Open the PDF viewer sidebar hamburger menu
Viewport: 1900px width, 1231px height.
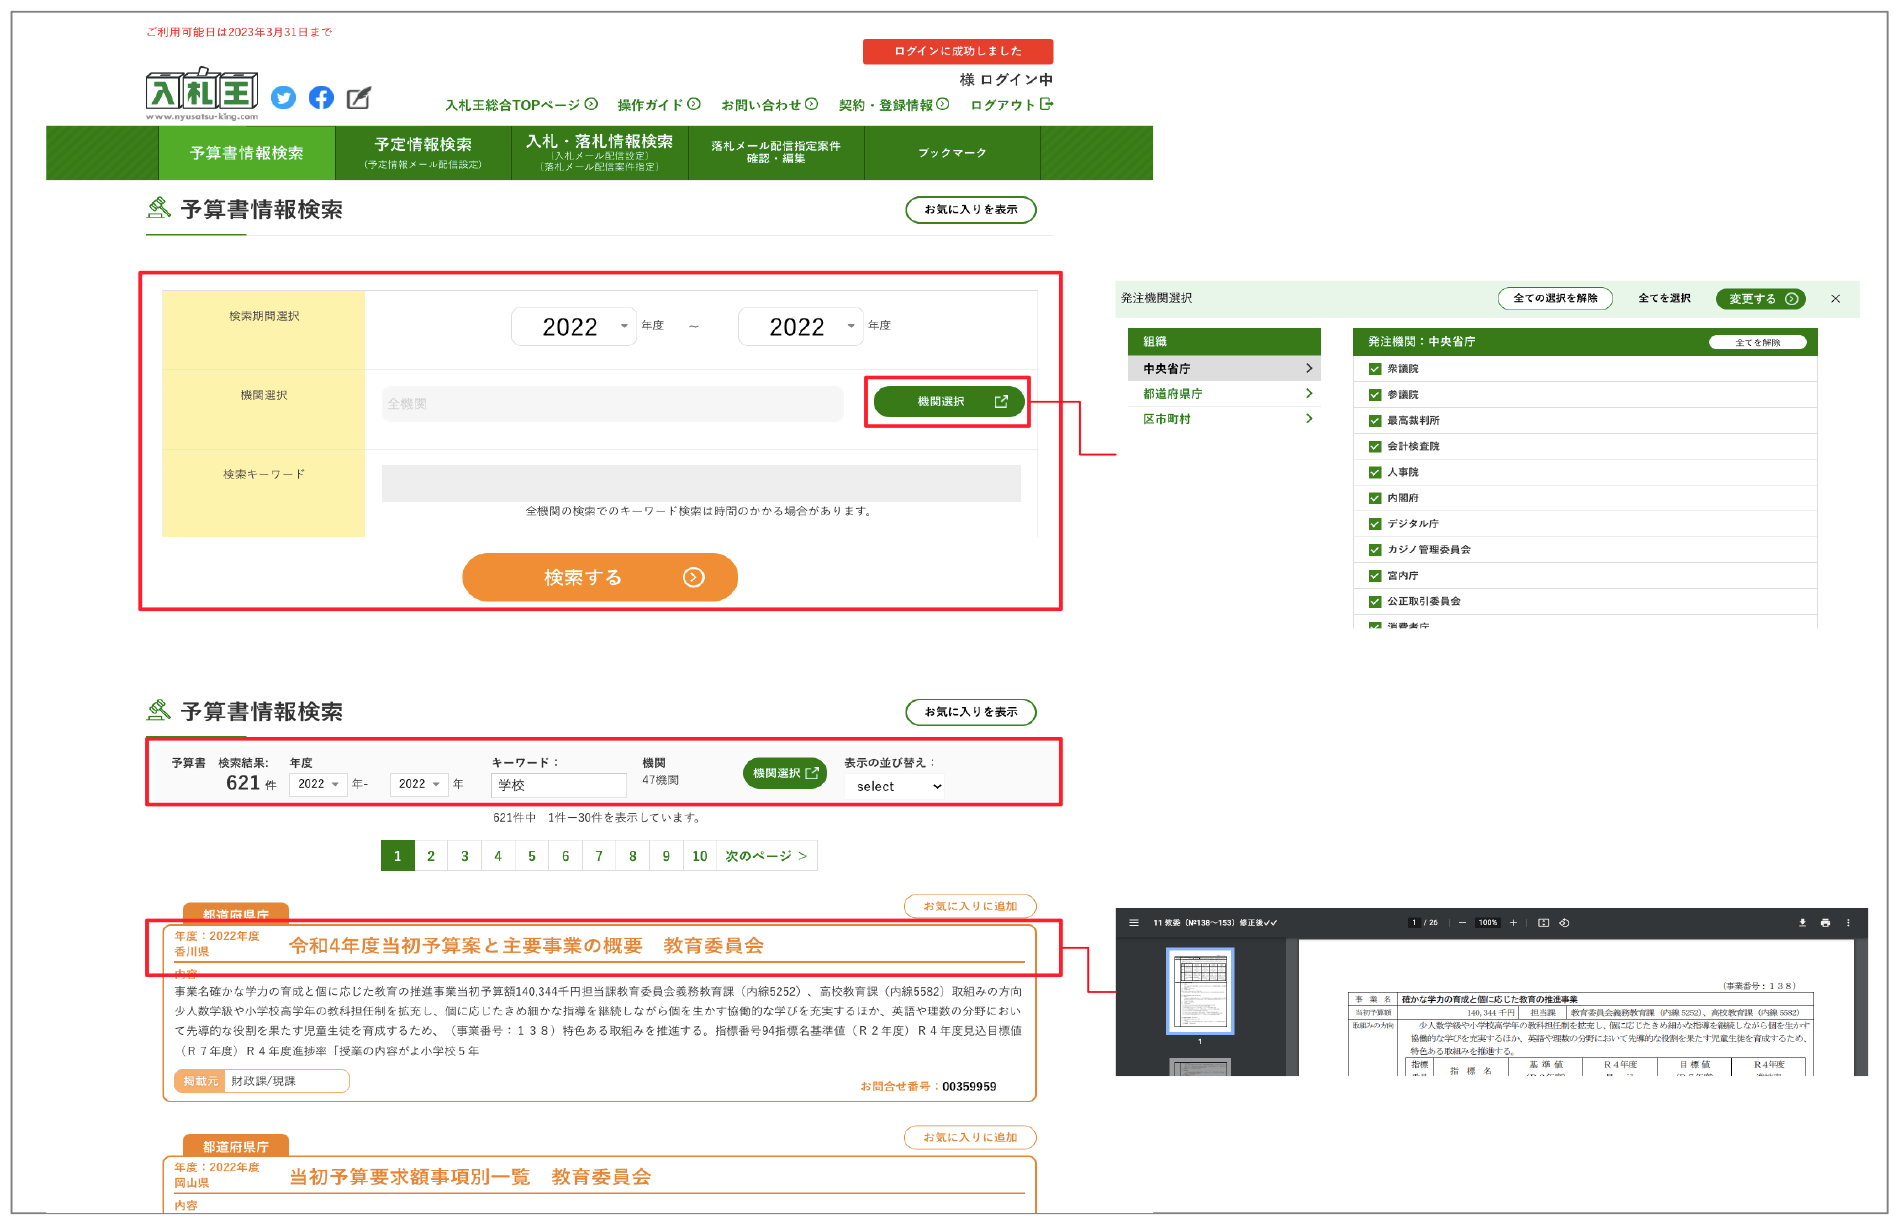click(1133, 922)
